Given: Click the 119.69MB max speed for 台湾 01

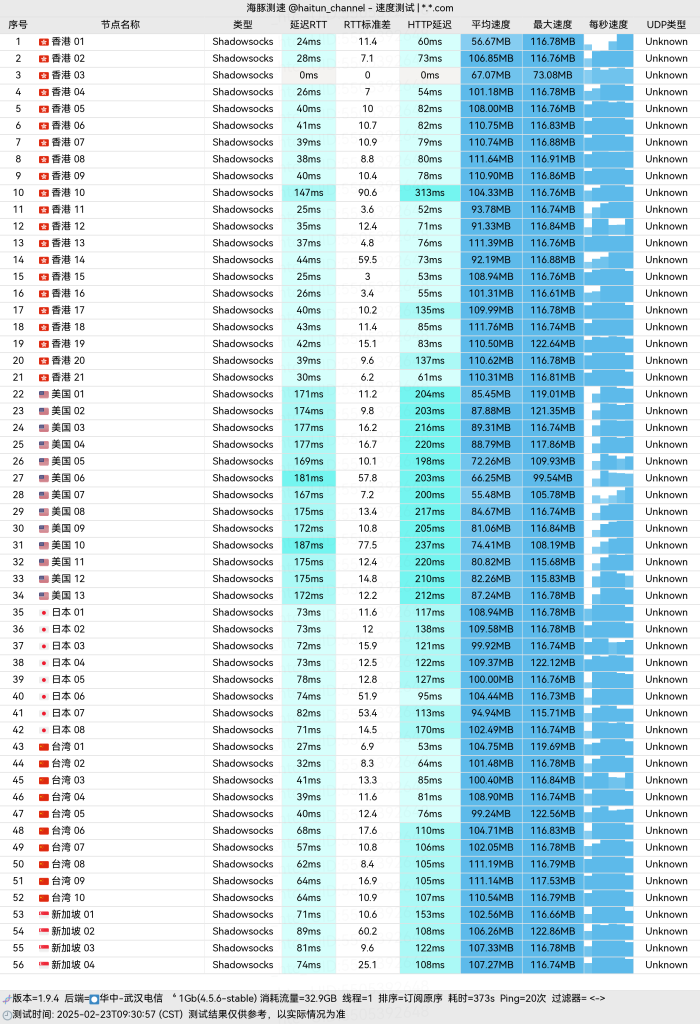Looking at the screenshot, I should pyautogui.click(x=552, y=746).
